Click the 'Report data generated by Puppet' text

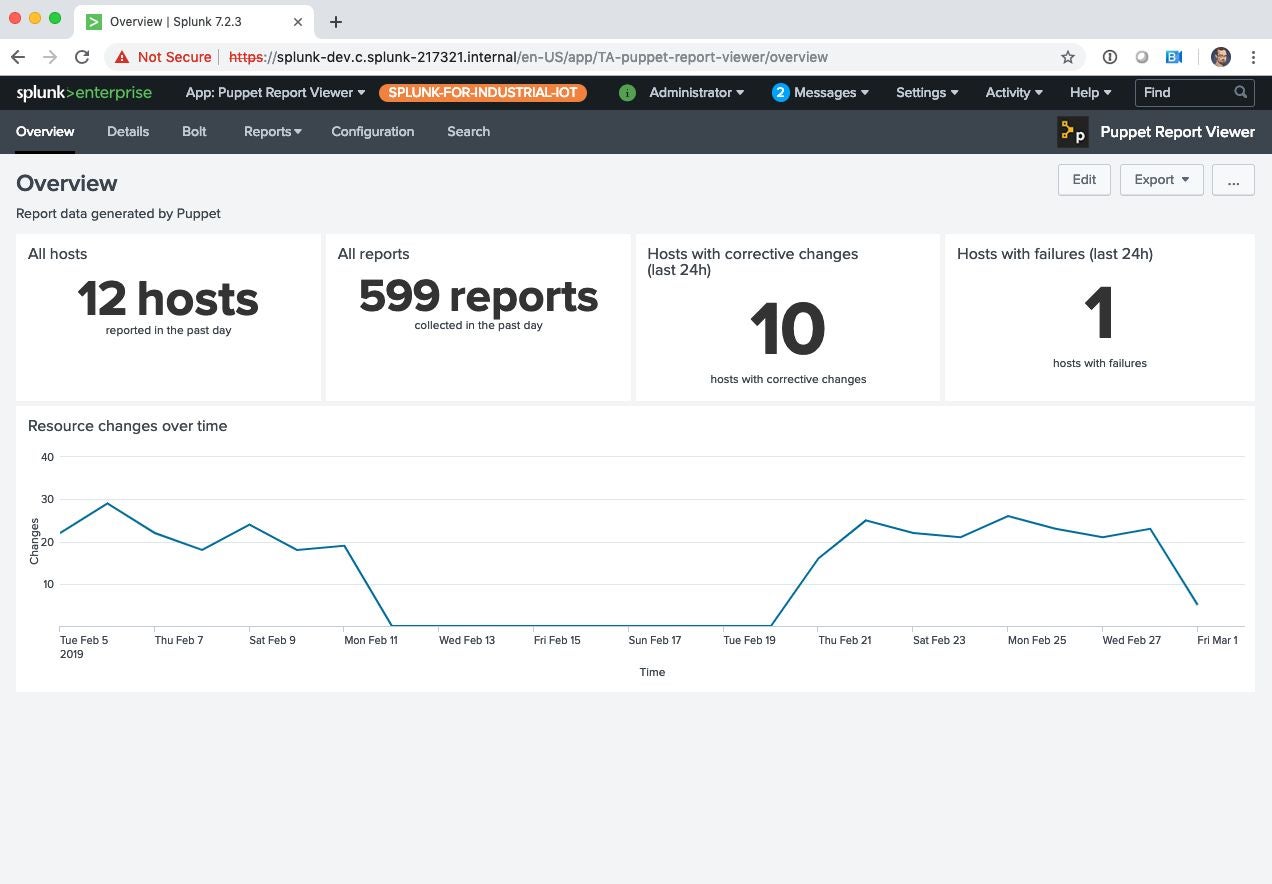click(x=118, y=213)
